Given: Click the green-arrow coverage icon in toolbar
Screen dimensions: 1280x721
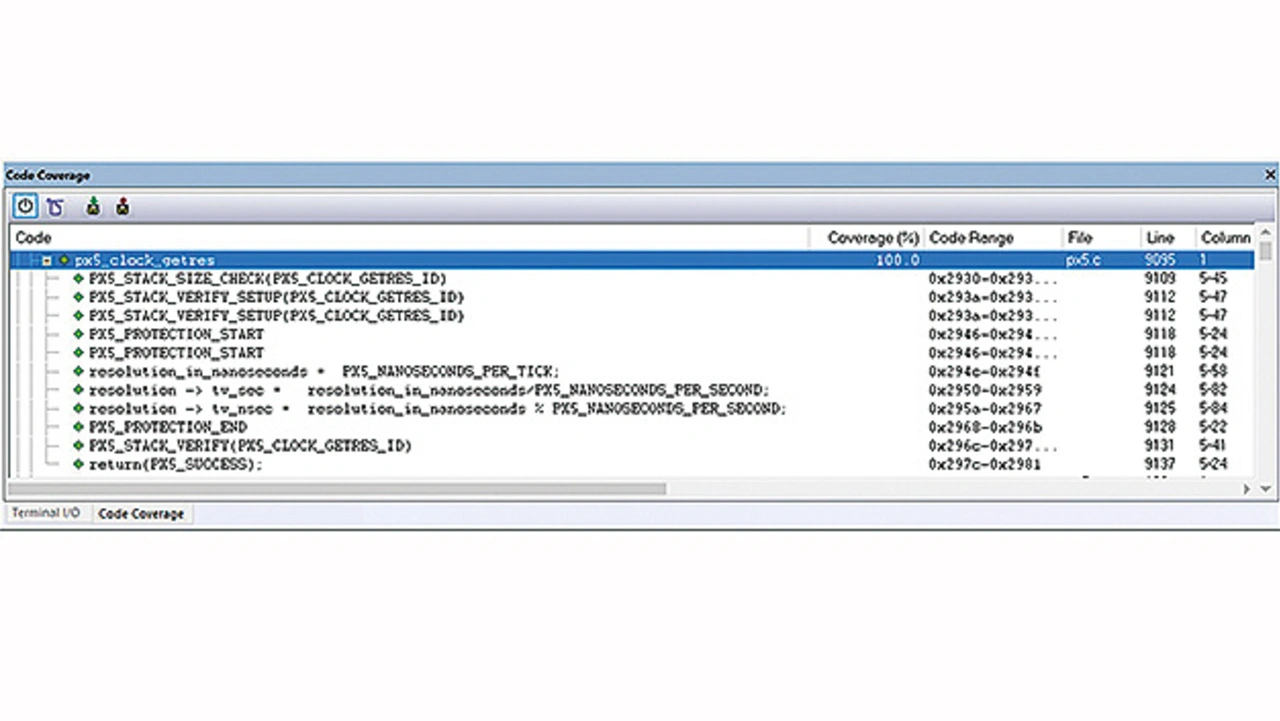Looking at the screenshot, I should (x=93, y=207).
